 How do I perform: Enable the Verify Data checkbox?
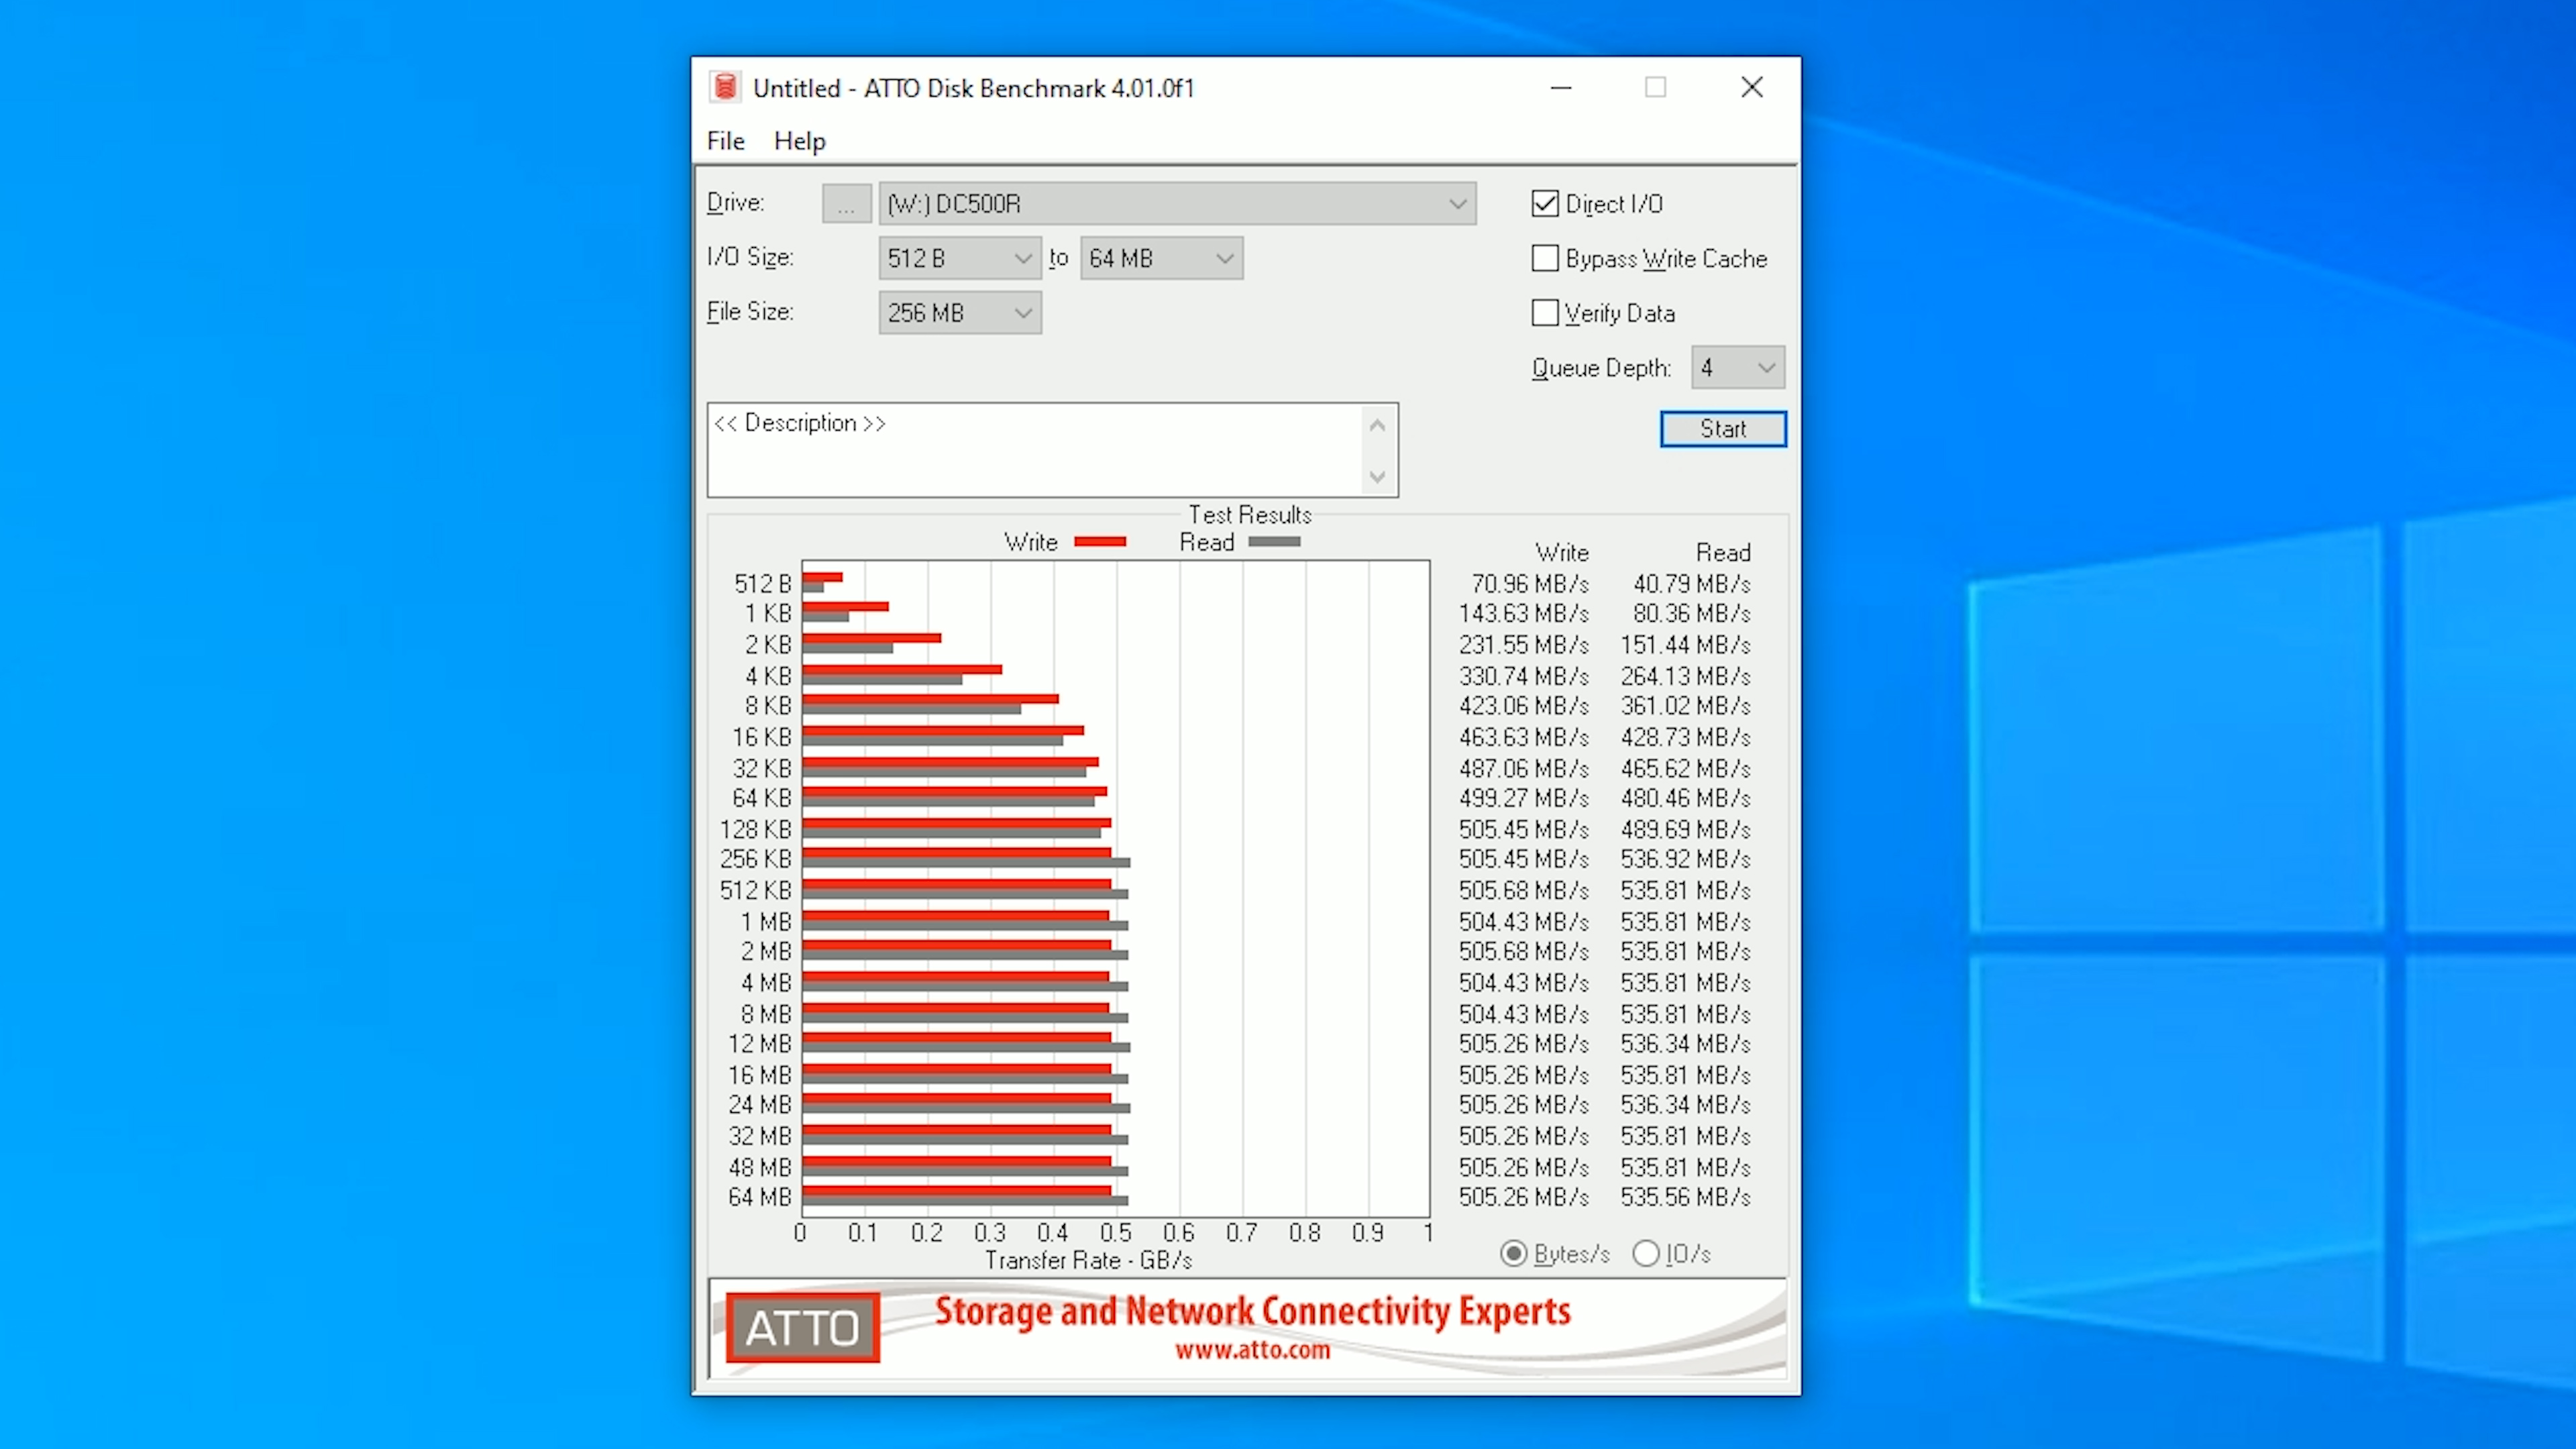[1545, 313]
